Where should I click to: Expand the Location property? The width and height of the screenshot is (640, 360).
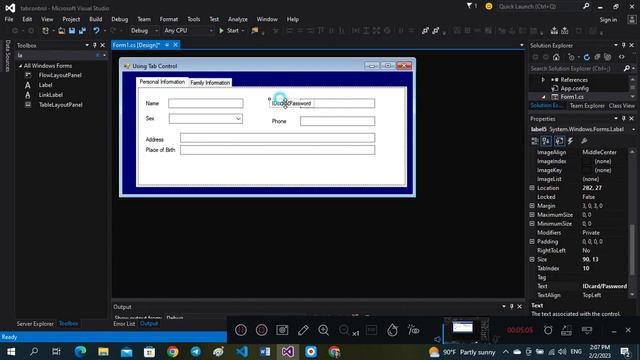coord(532,188)
